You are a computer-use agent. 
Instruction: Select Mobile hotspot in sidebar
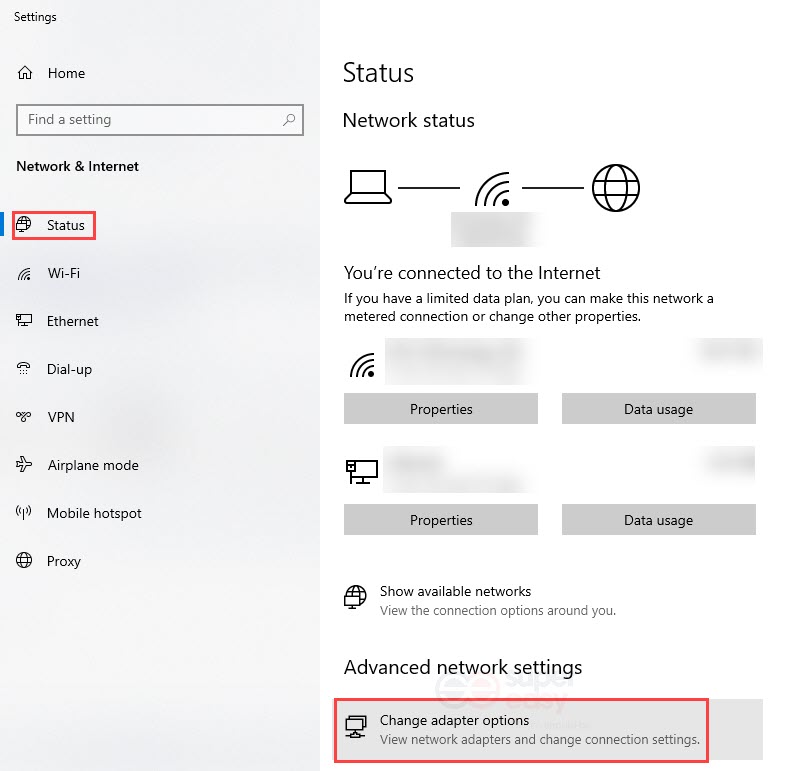94,513
